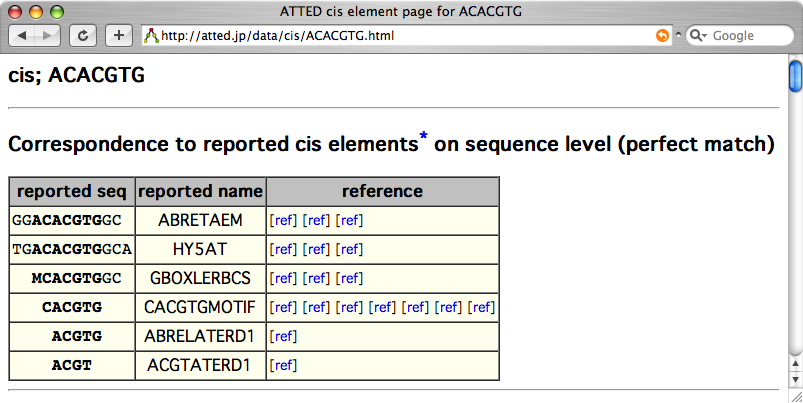The image size is (803, 403).
Task: Click the orange RSS/snapback icon in address bar
Action: (x=661, y=35)
